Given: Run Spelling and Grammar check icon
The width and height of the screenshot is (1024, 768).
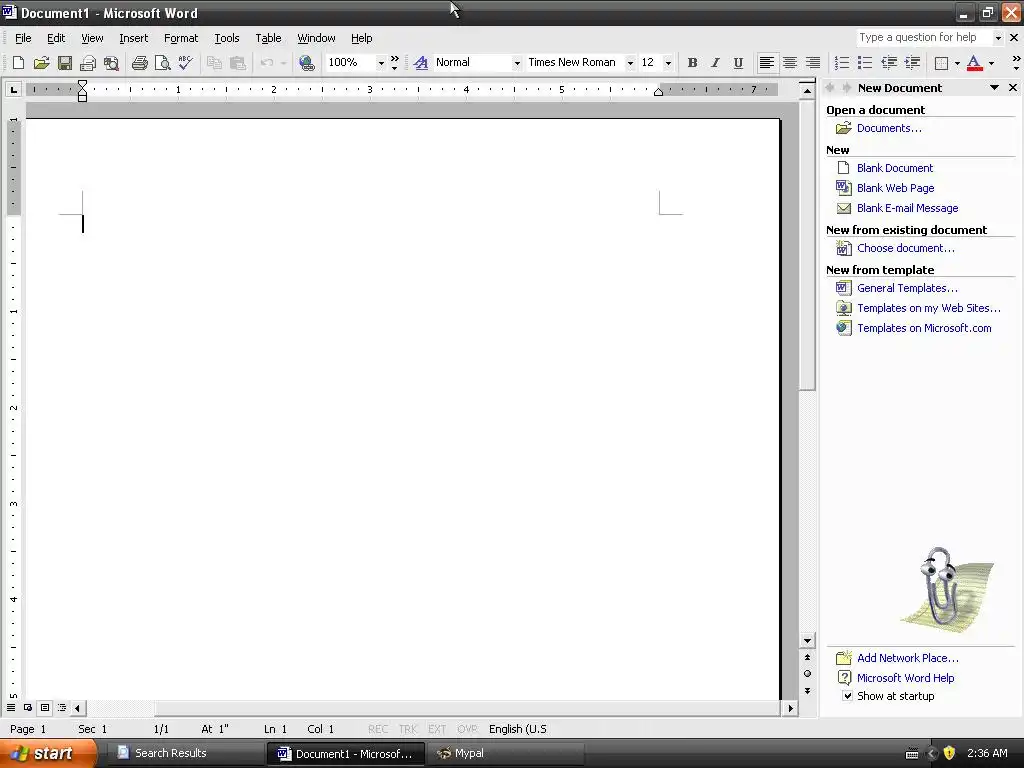Looking at the screenshot, I should pos(185,63).
